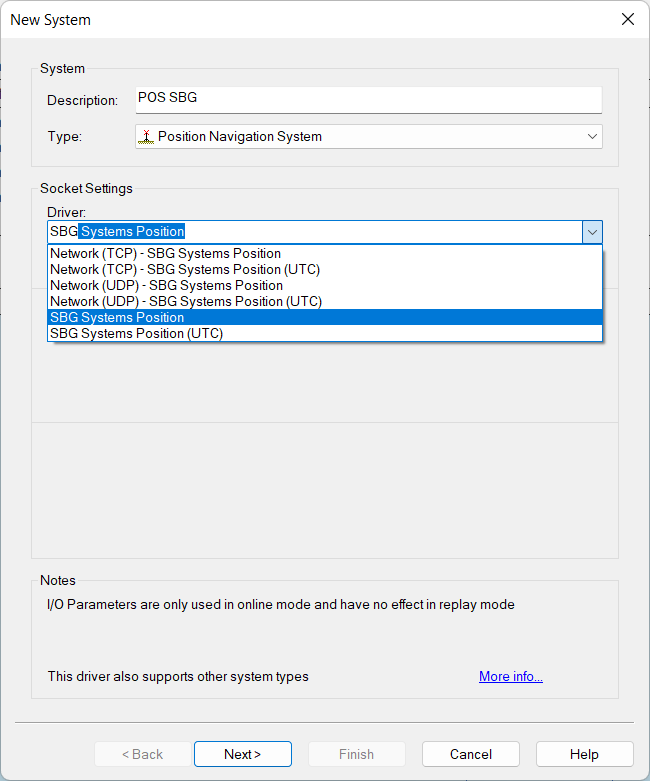Click the < Back button

tap(142, 754)
